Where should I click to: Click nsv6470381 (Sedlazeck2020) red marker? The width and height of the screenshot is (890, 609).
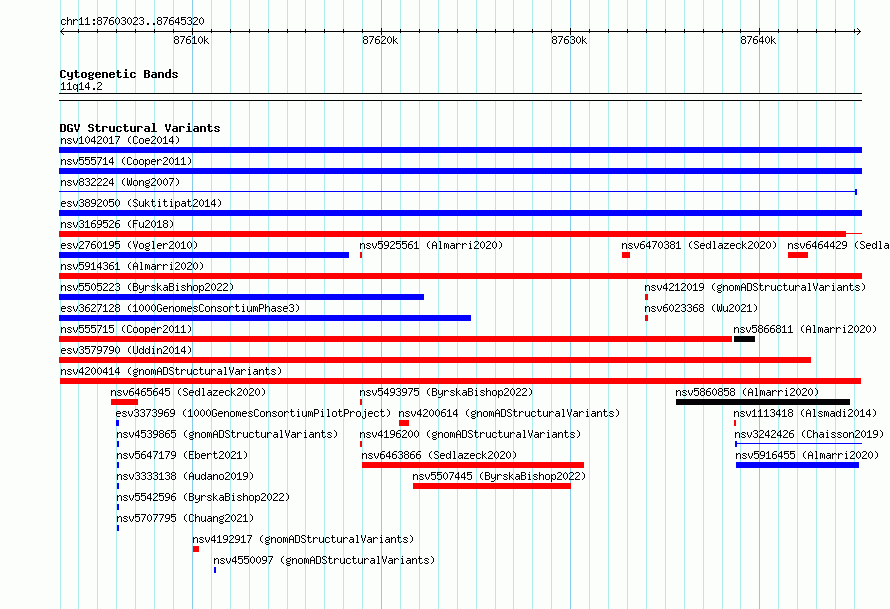626,255
